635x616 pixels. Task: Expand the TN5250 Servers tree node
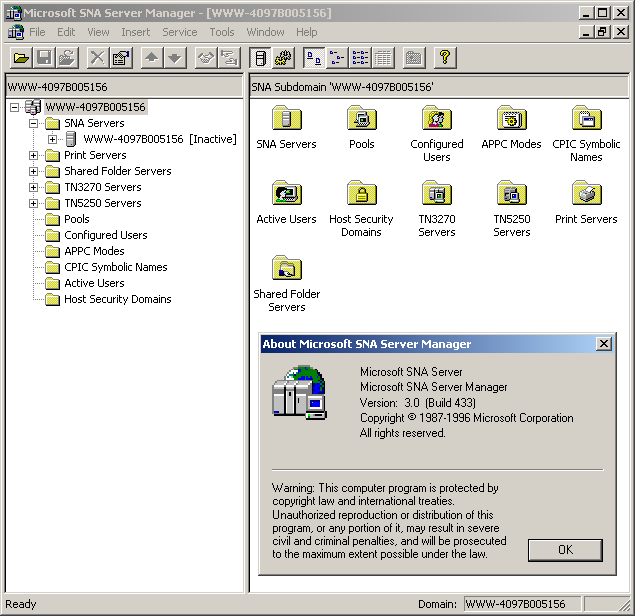pyautogui.click(x=34, y=203)
